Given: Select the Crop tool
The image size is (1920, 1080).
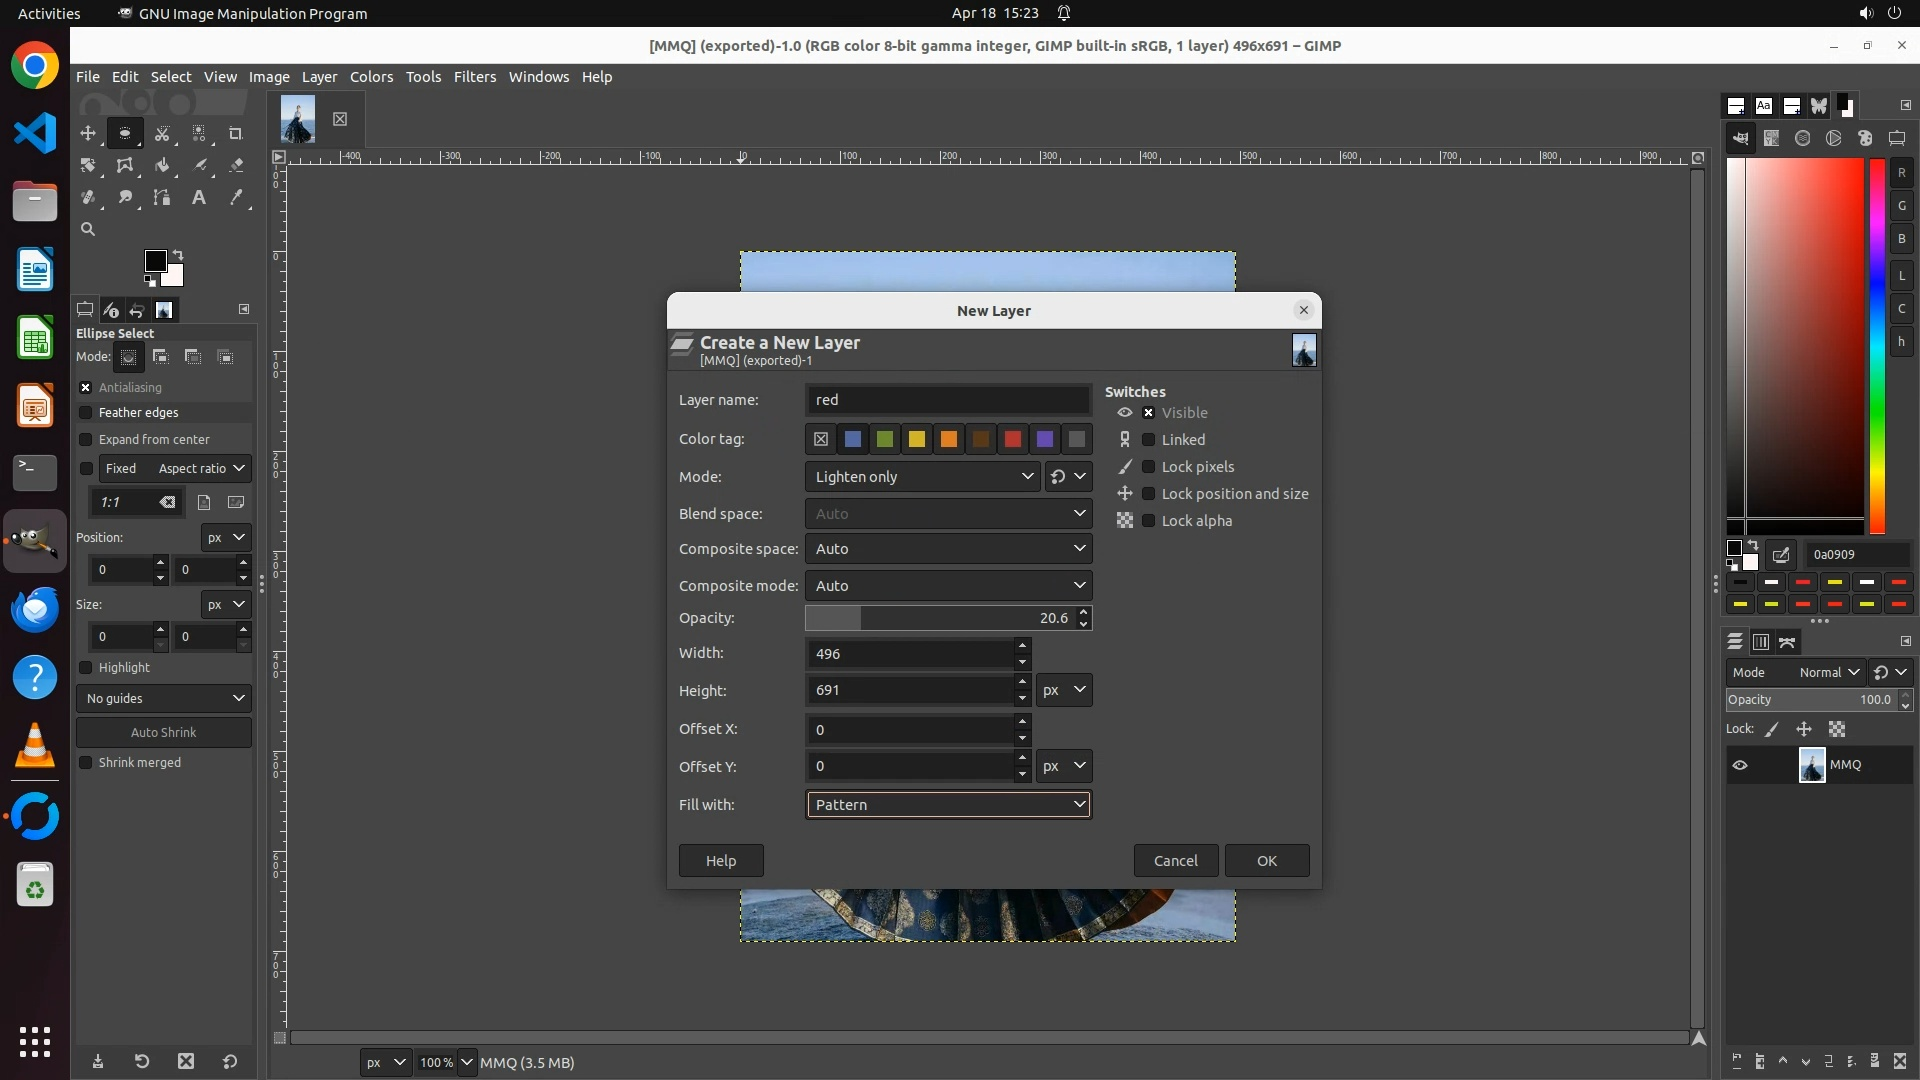Looking at the screenshot, I should click(236, 133).
